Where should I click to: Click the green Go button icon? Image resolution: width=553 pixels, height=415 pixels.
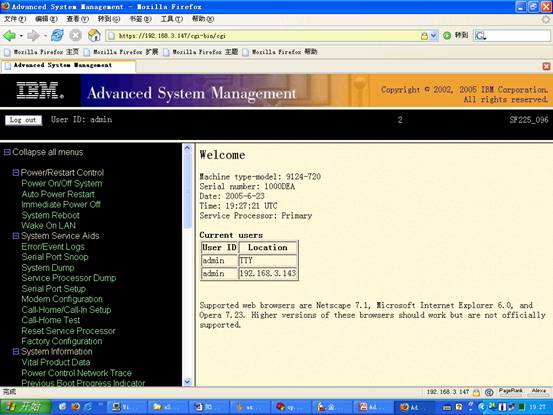pos(447,36)
